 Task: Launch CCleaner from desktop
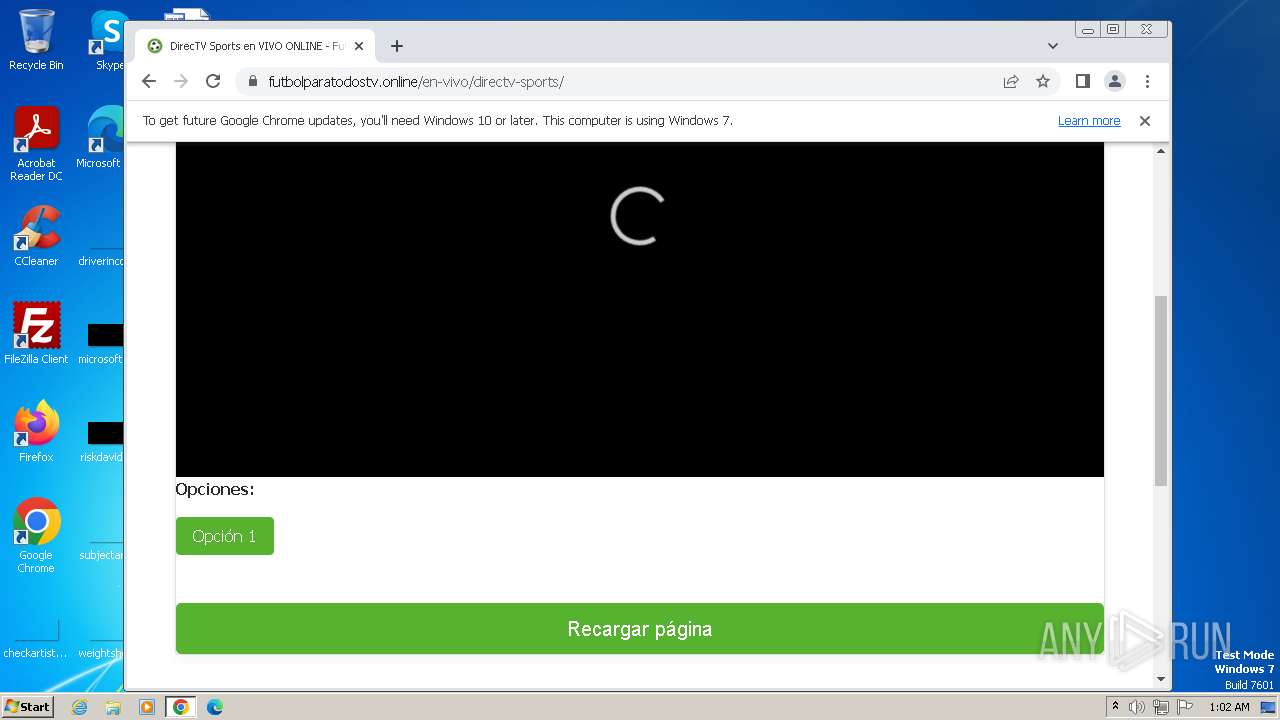coord(36,236)
